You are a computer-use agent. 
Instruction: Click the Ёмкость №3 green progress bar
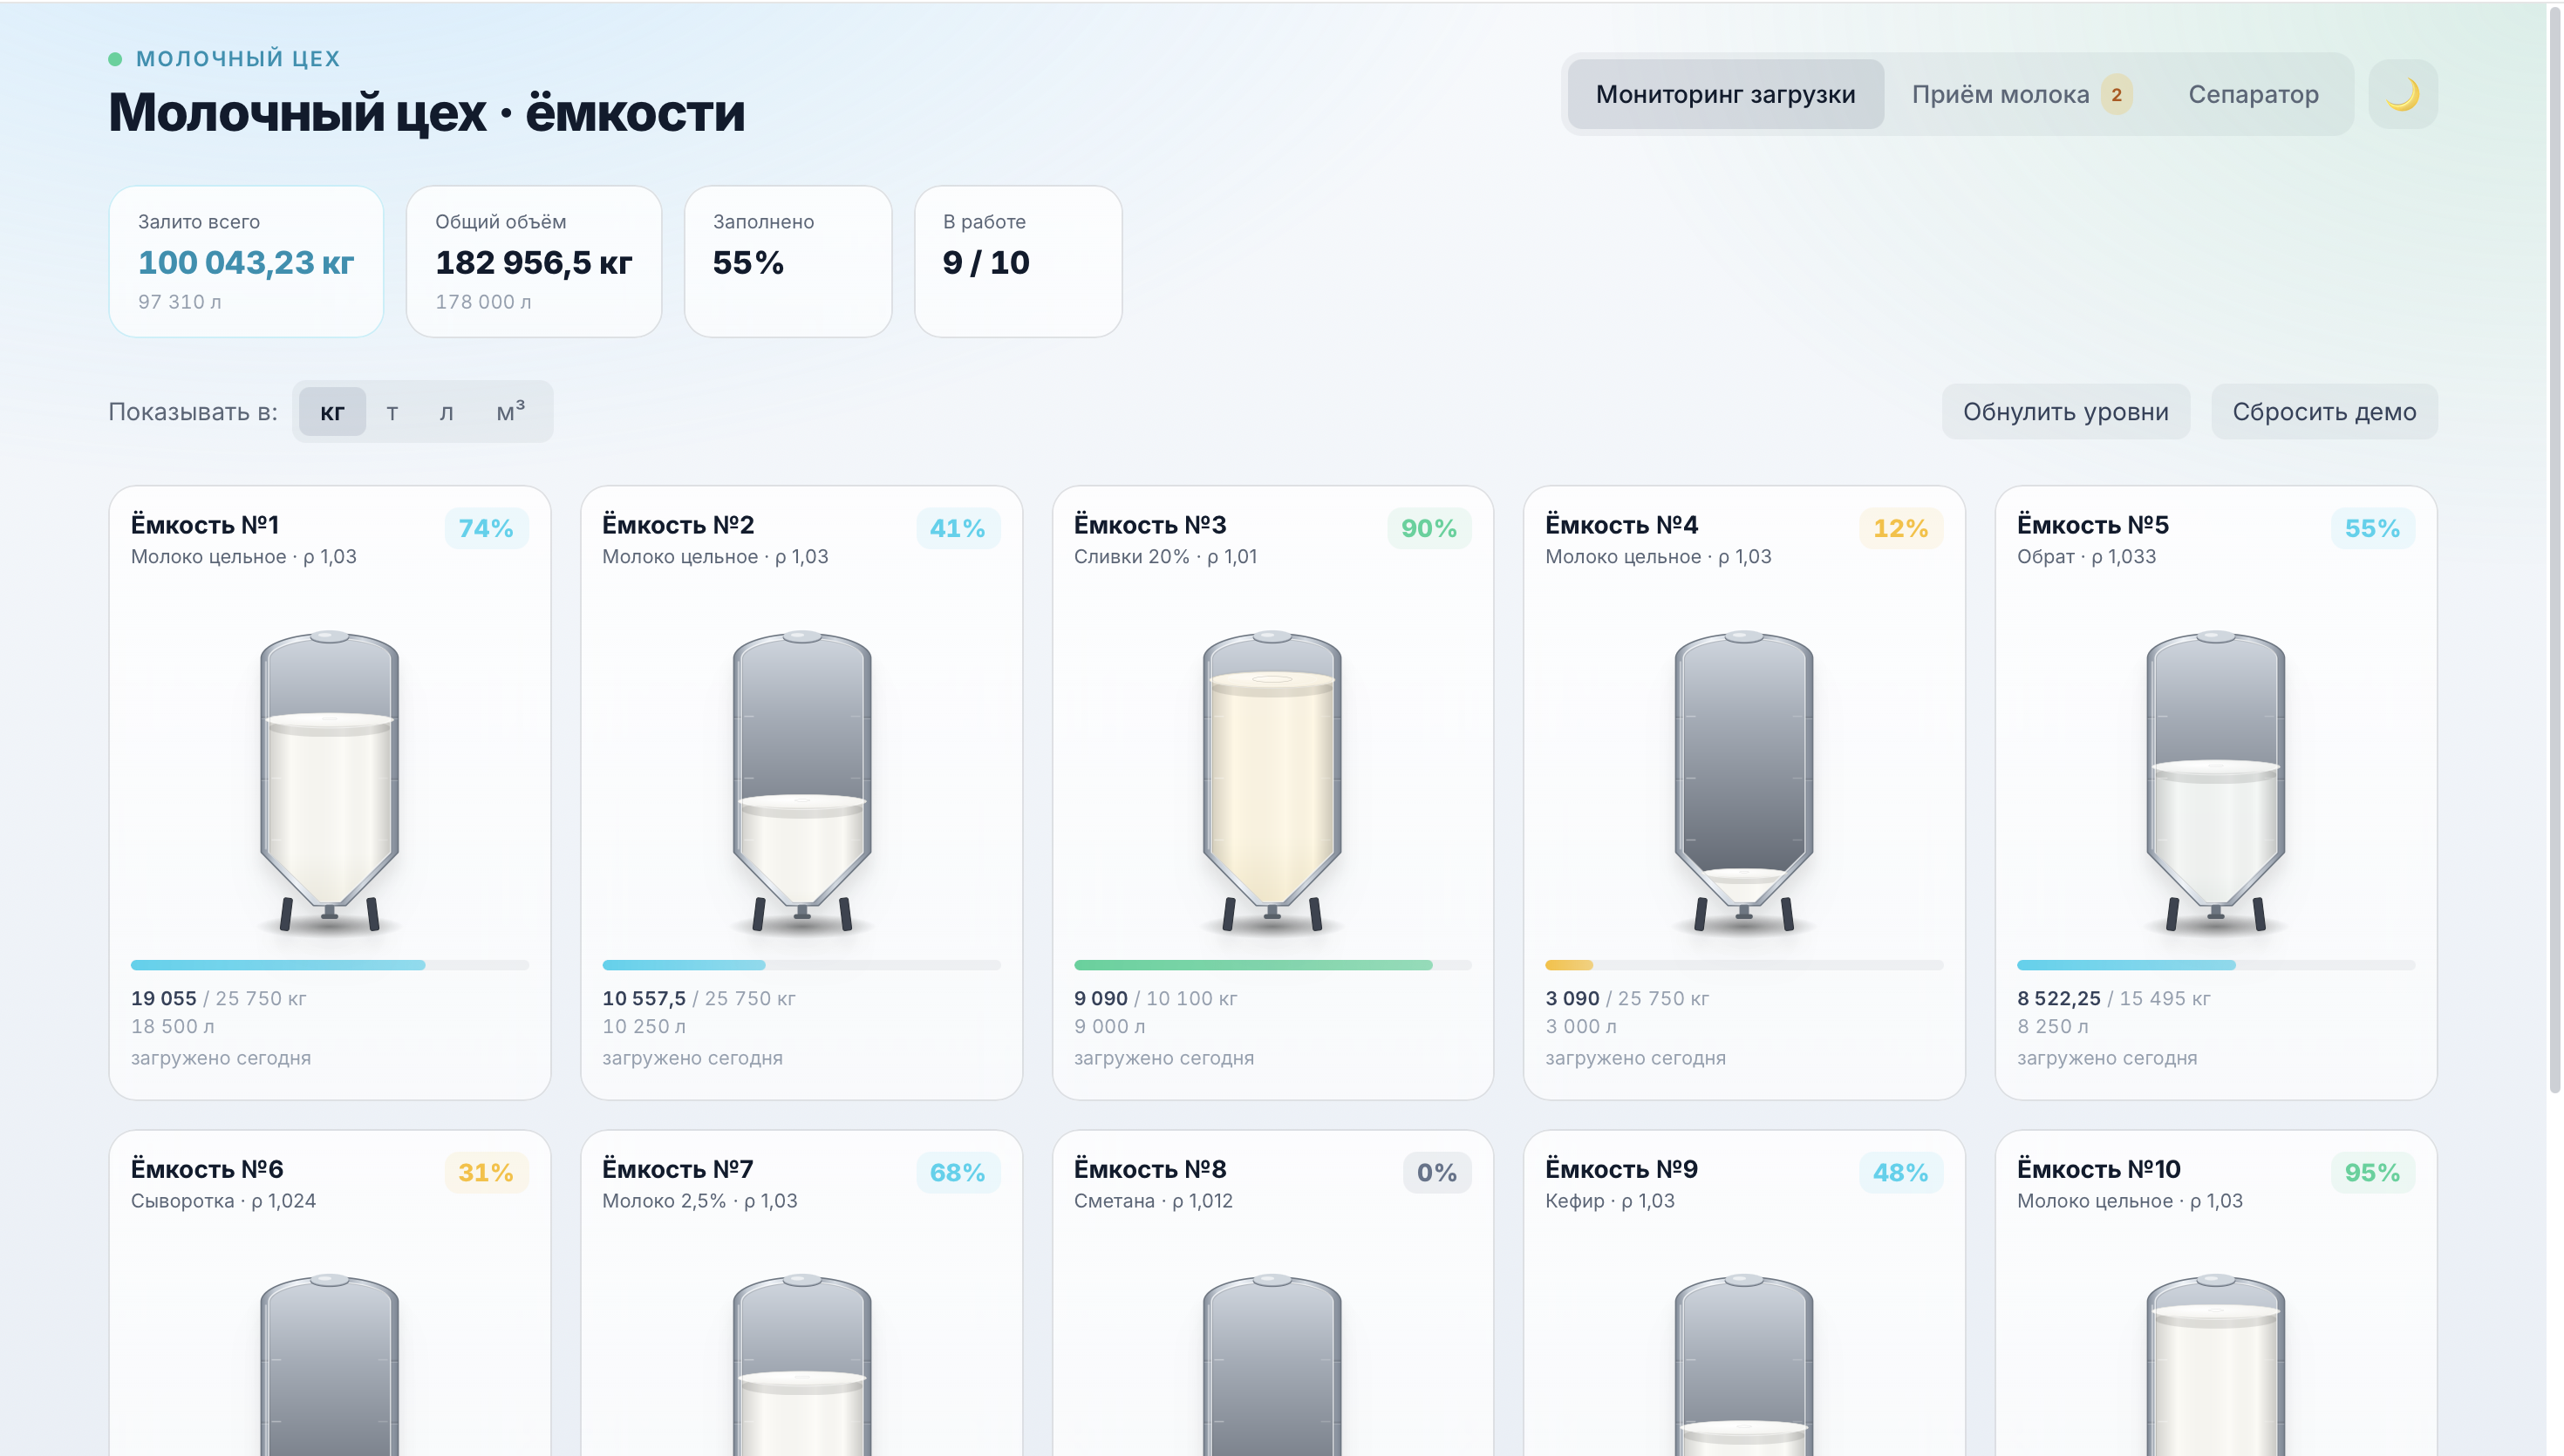[x=1272, y=965]
